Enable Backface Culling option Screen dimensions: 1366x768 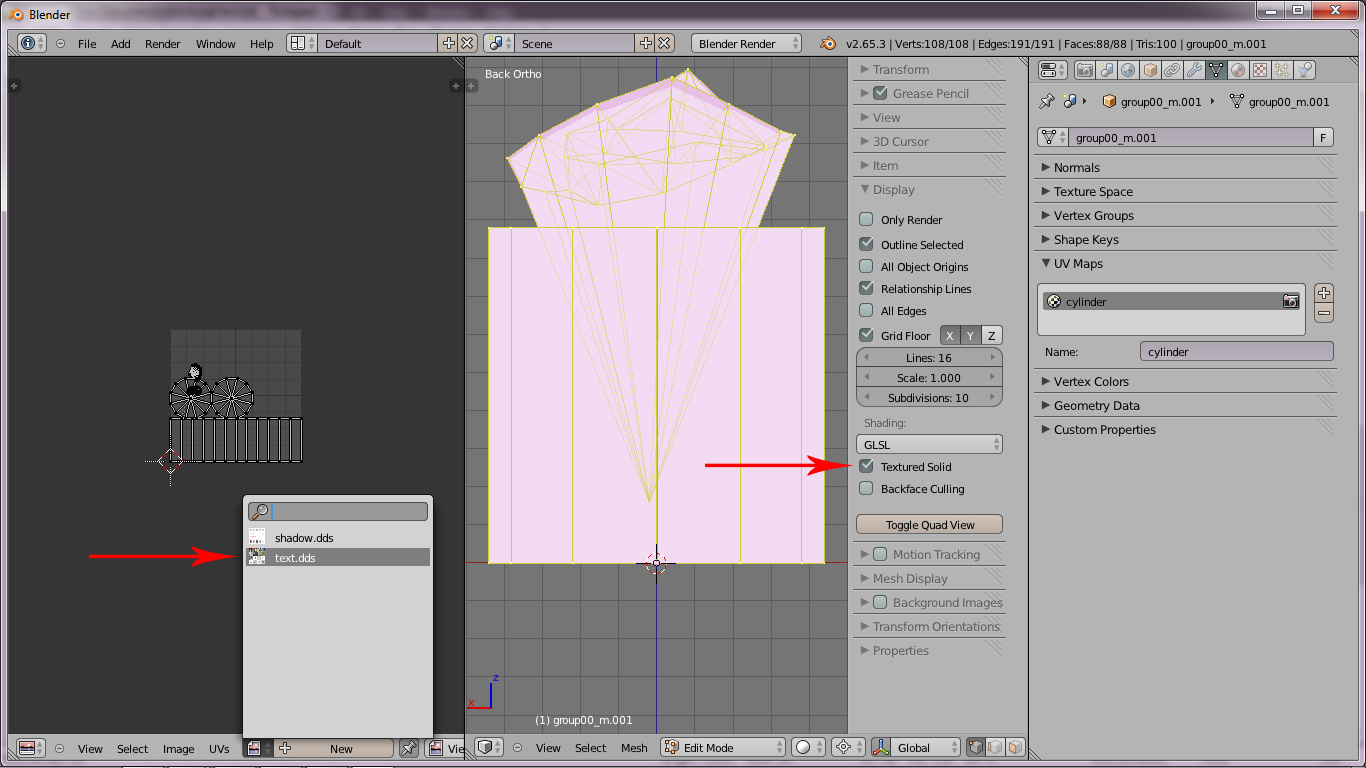(867, 489)
